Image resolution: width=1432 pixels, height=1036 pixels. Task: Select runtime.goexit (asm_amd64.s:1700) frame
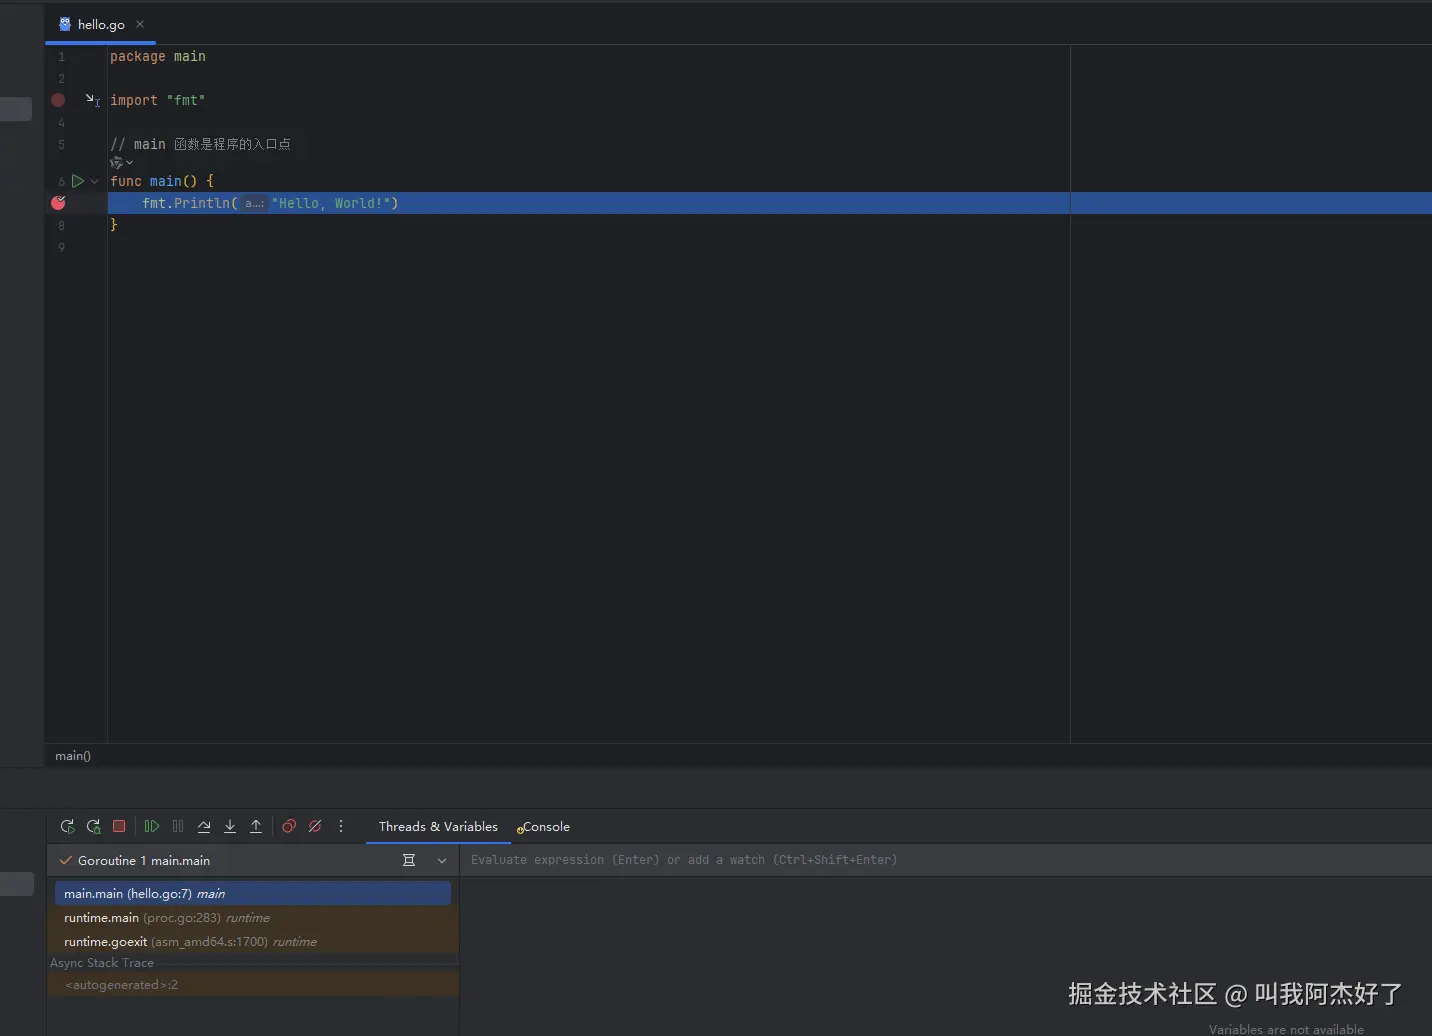point(253,942)
